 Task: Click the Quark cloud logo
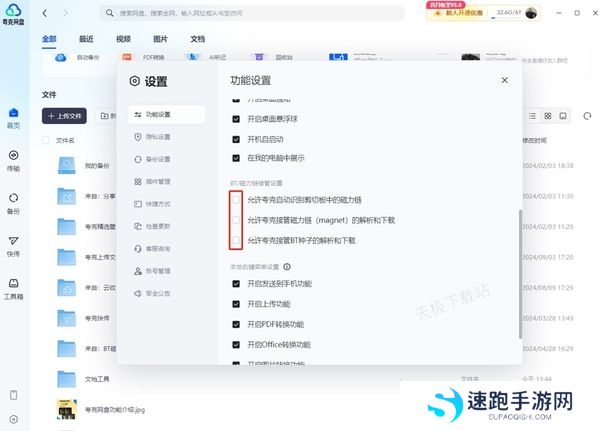coord(13,14)
